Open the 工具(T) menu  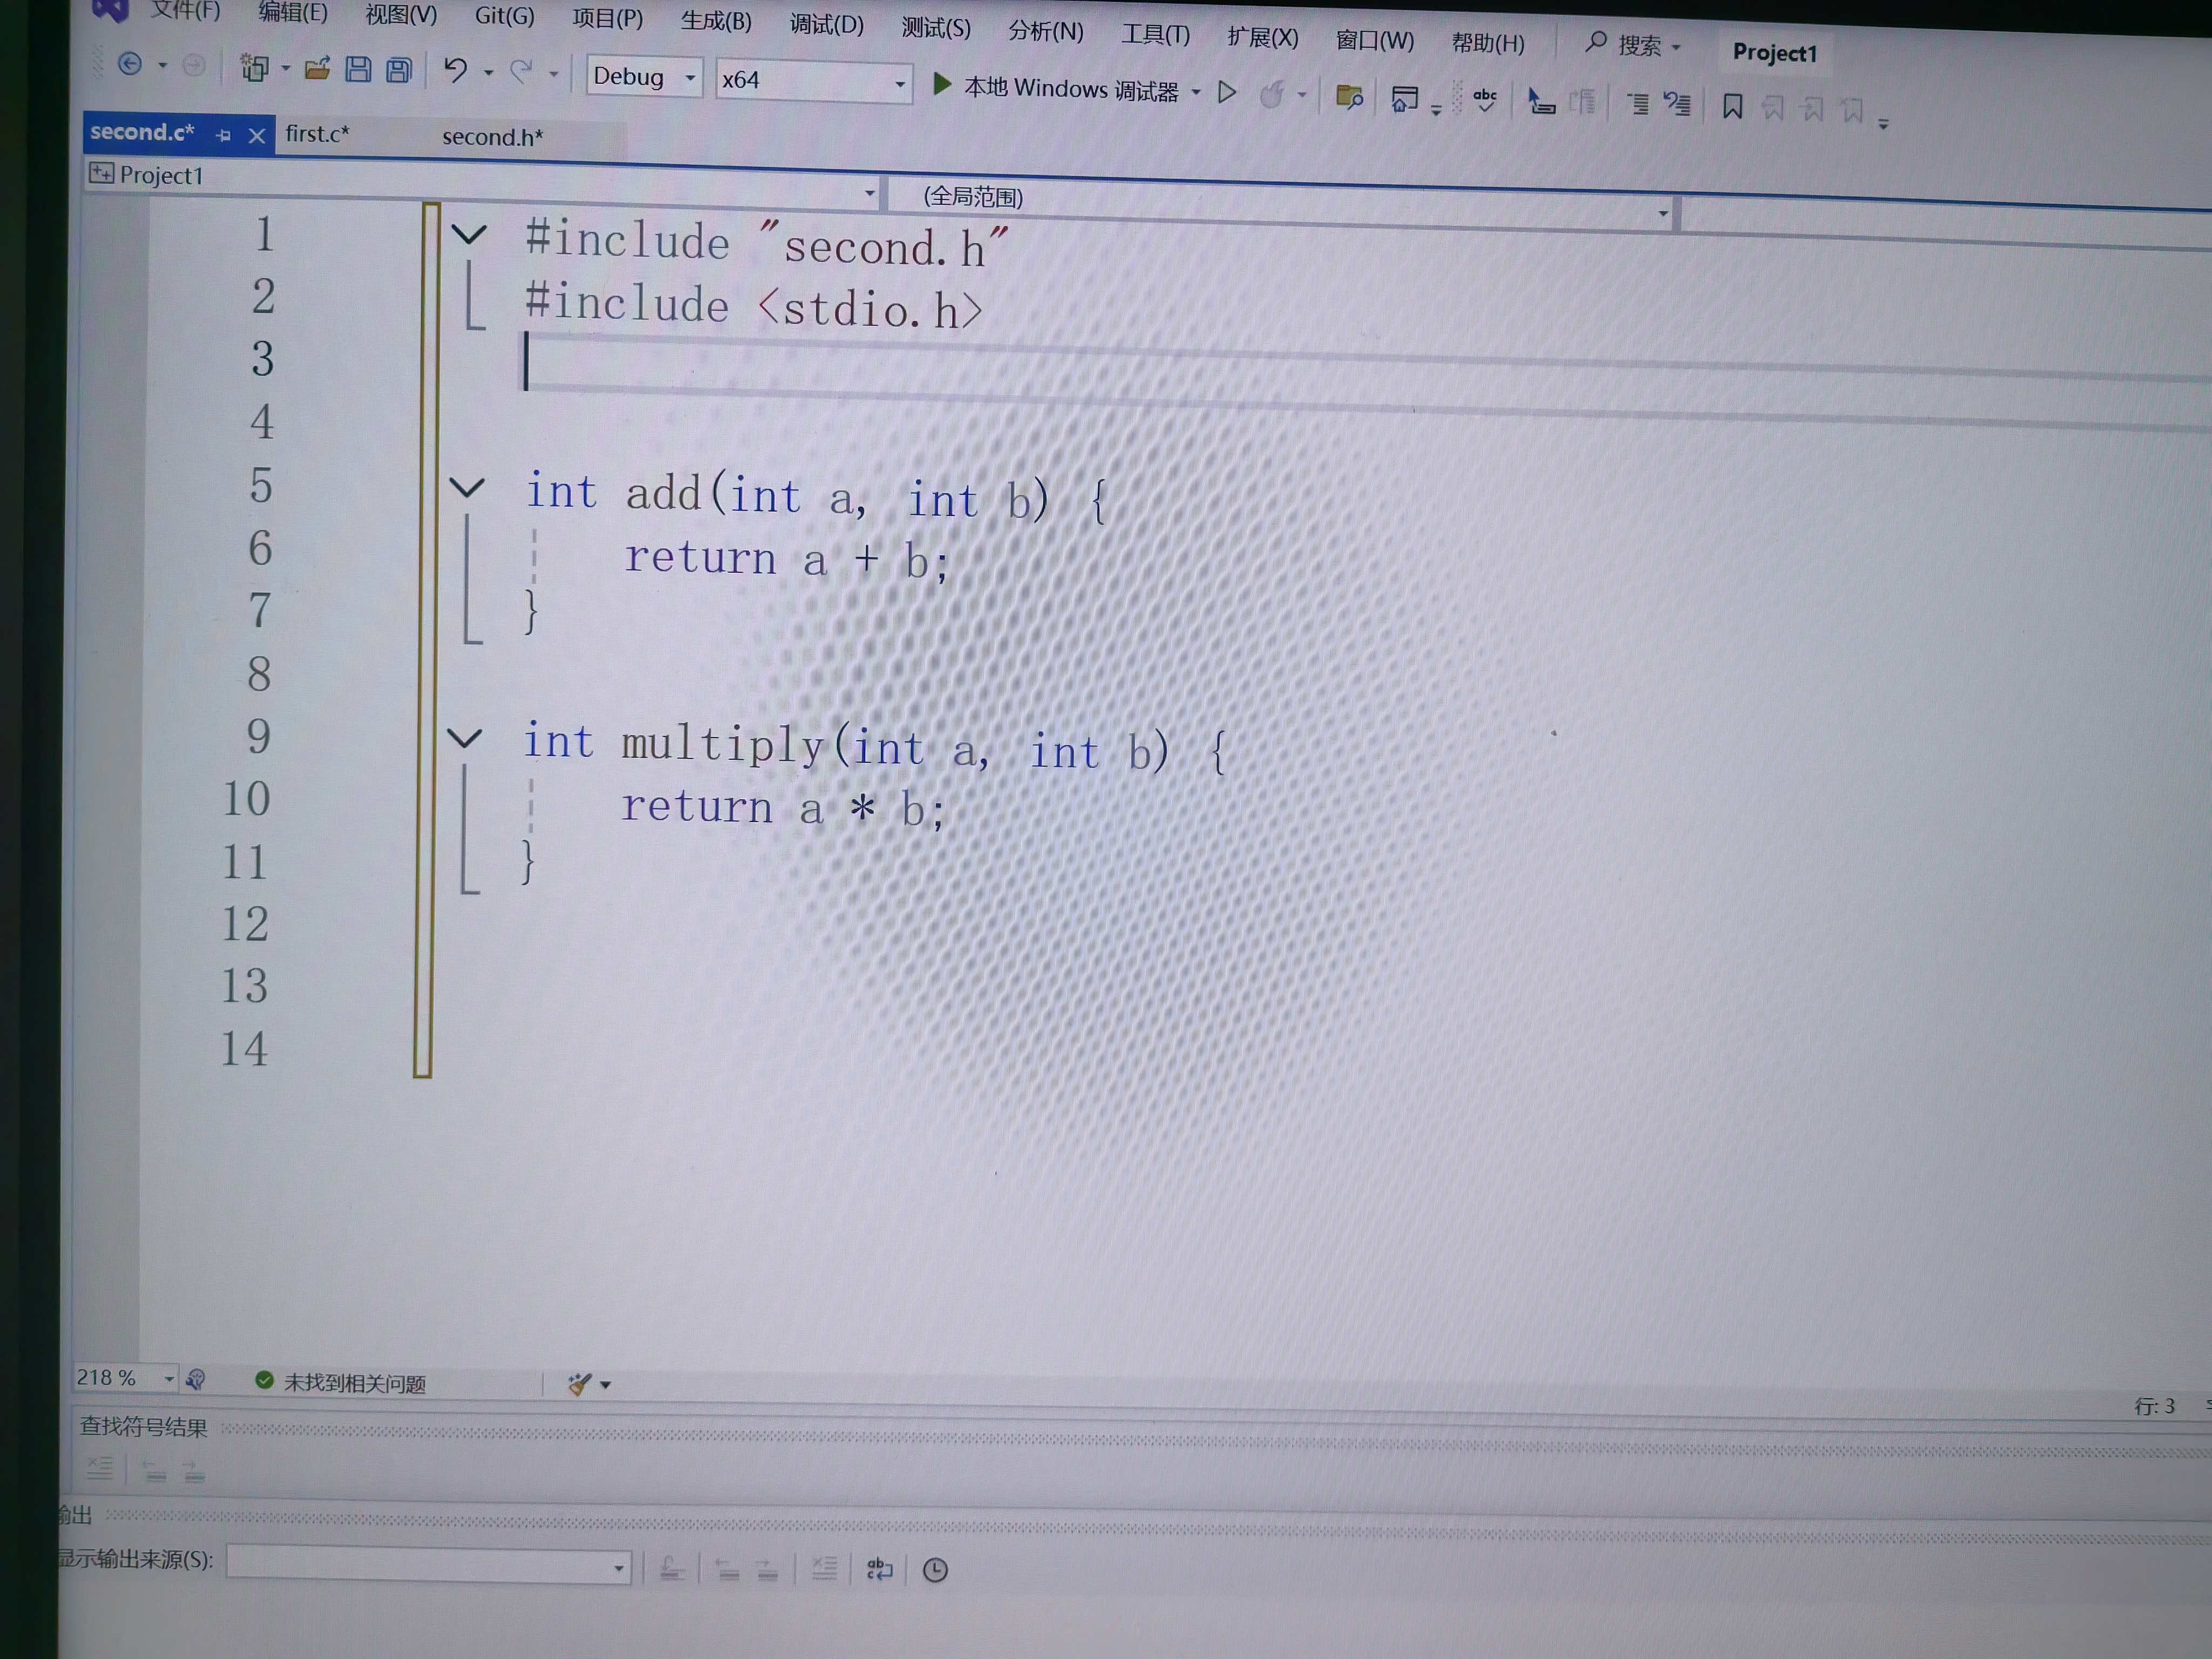(1154, 35)
